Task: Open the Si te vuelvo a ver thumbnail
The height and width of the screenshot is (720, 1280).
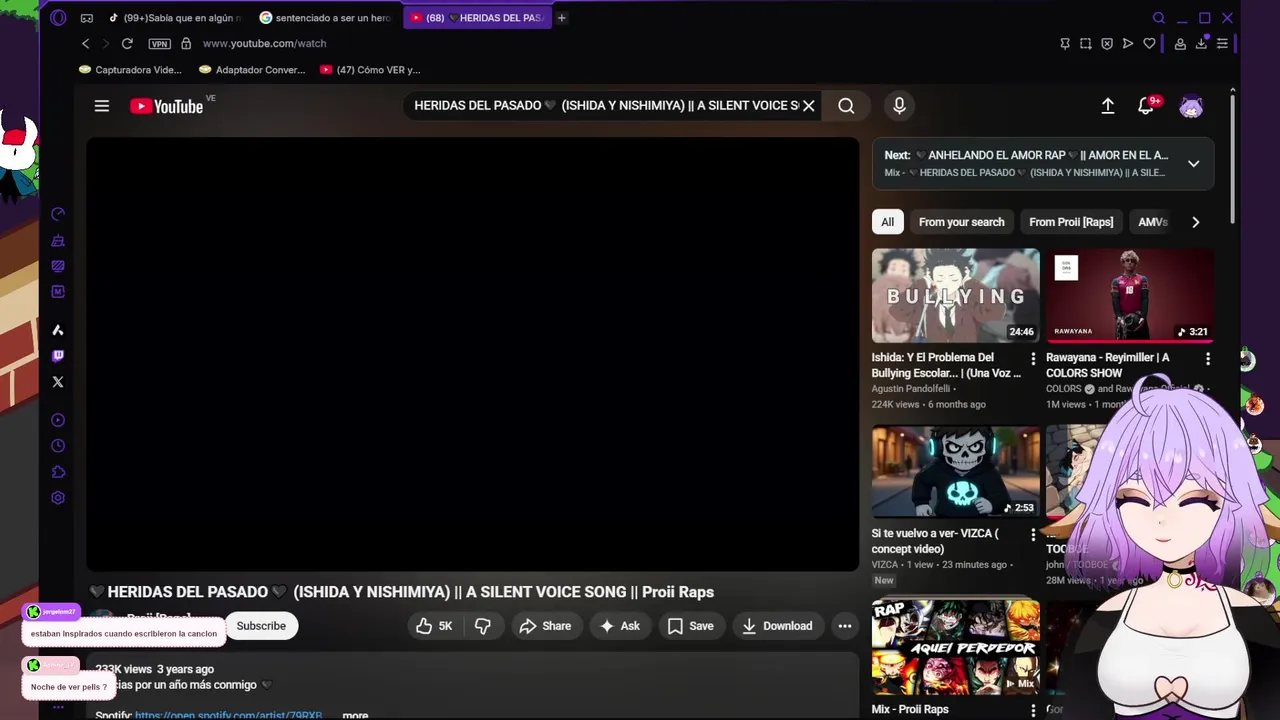Action: [x=955, y=472]
